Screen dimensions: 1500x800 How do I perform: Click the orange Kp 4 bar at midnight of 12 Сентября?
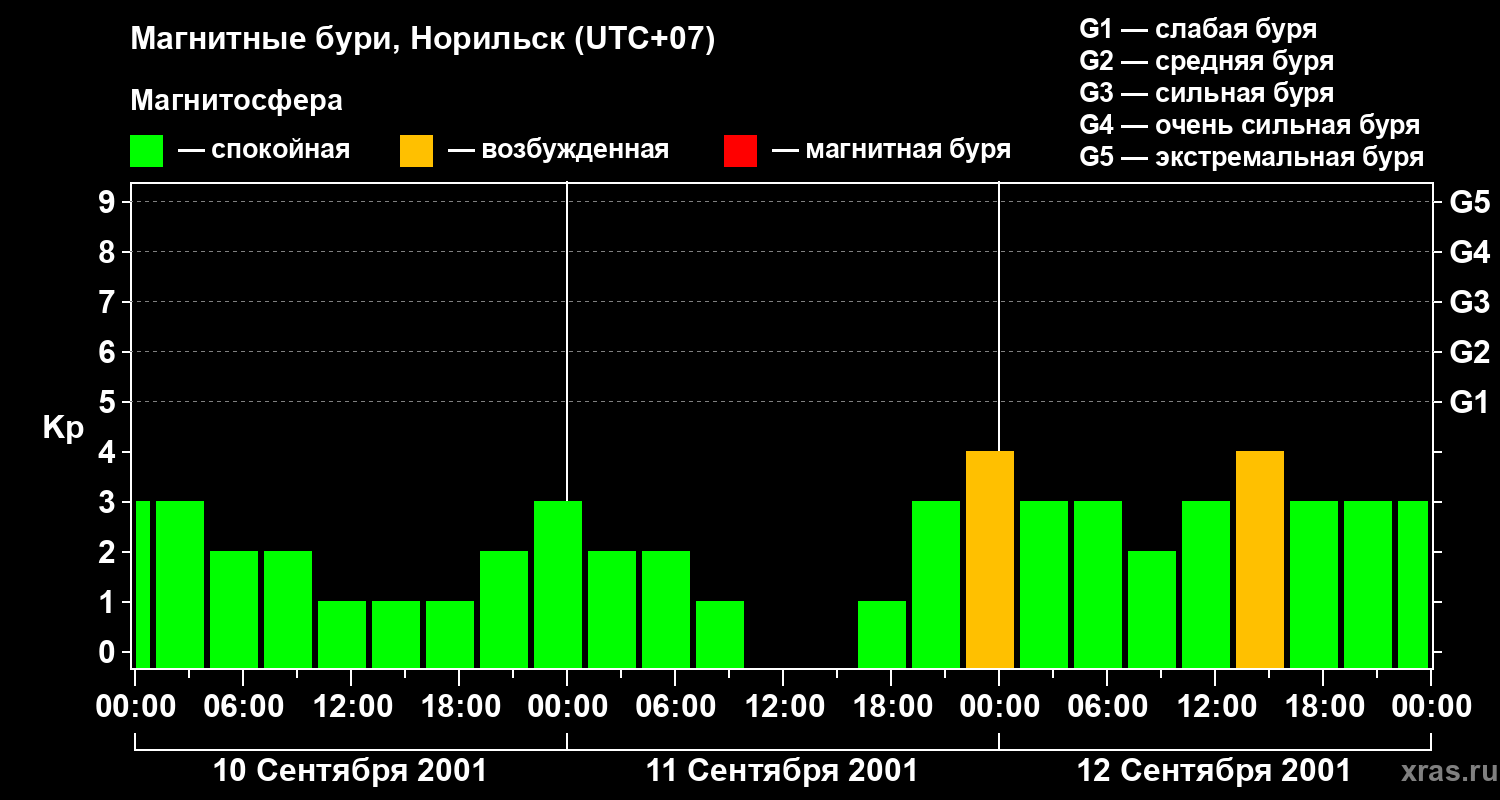(990, 559)
